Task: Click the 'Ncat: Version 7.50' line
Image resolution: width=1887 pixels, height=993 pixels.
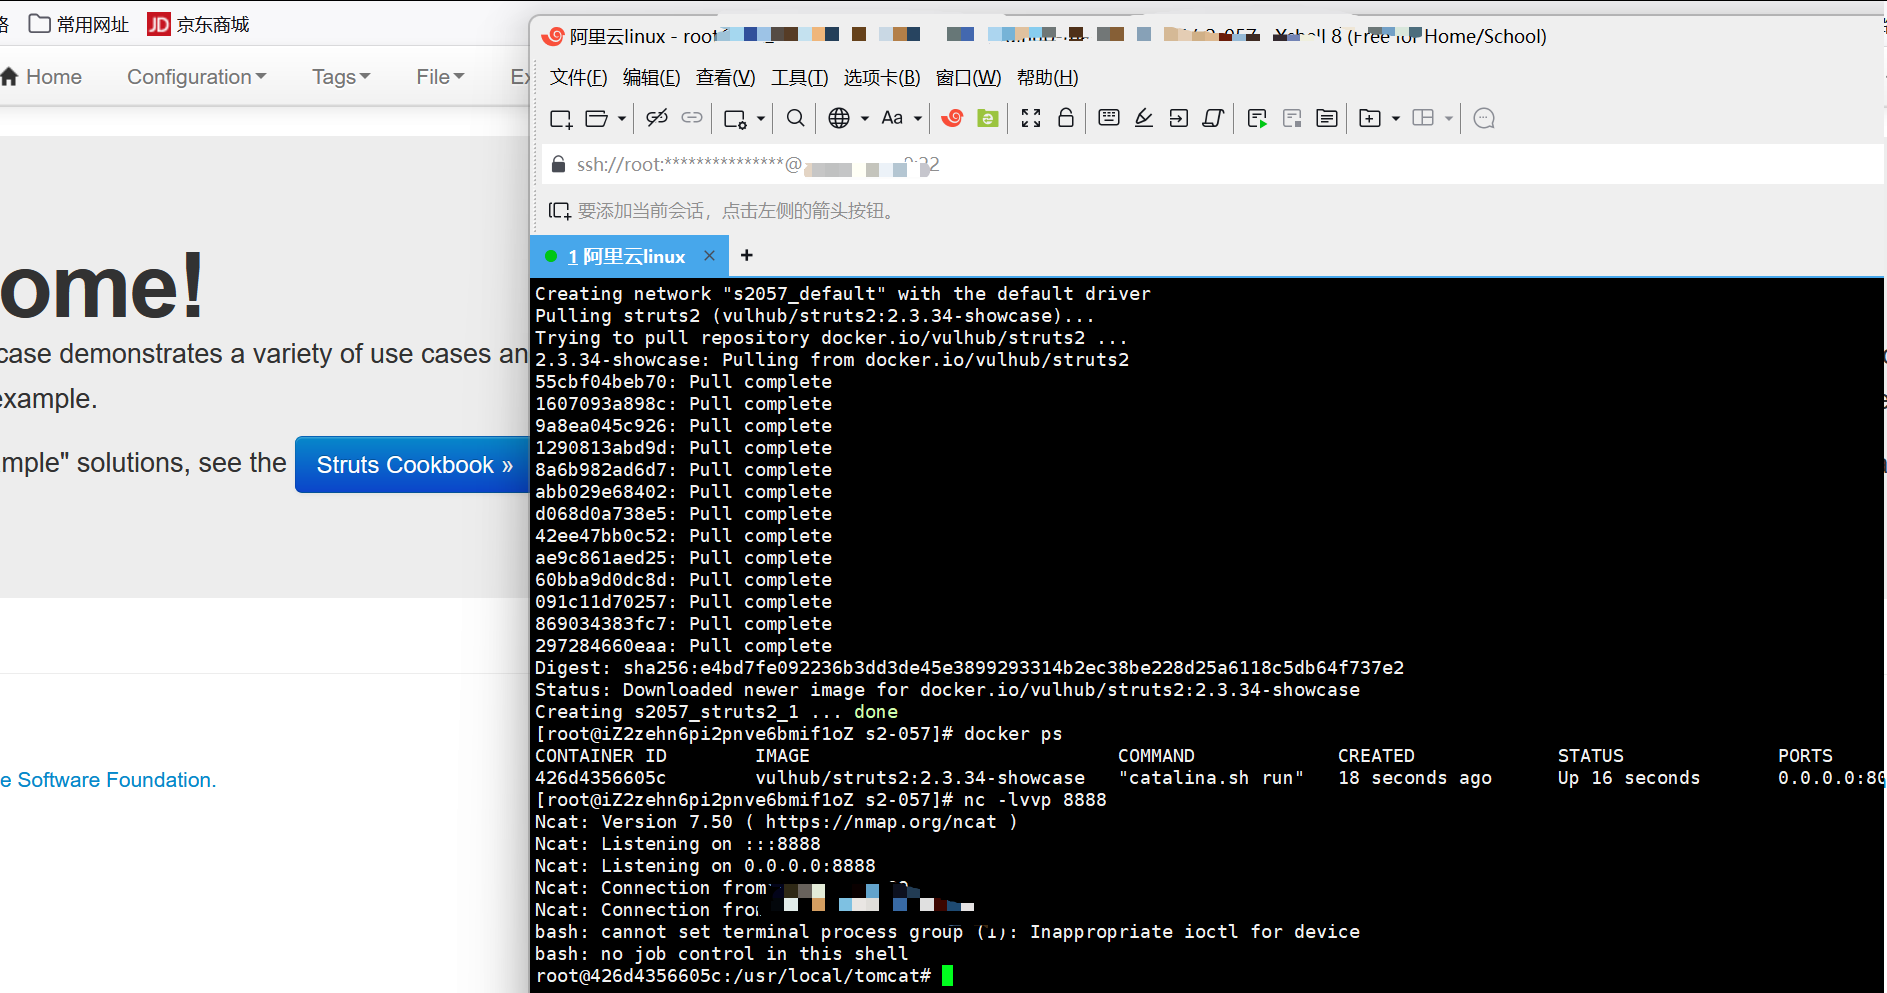Action: pyautogui.click(x=776, y=822)
